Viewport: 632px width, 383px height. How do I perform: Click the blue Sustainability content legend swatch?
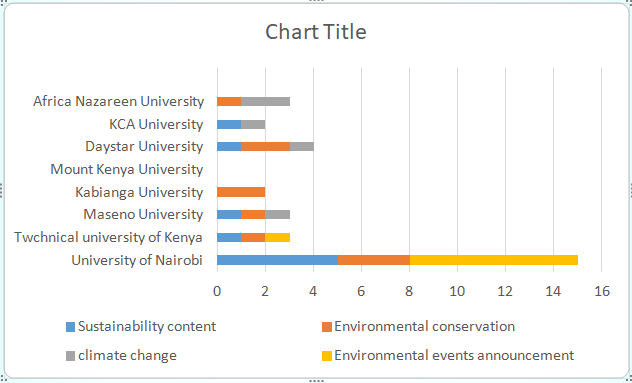tap(71, 327)
